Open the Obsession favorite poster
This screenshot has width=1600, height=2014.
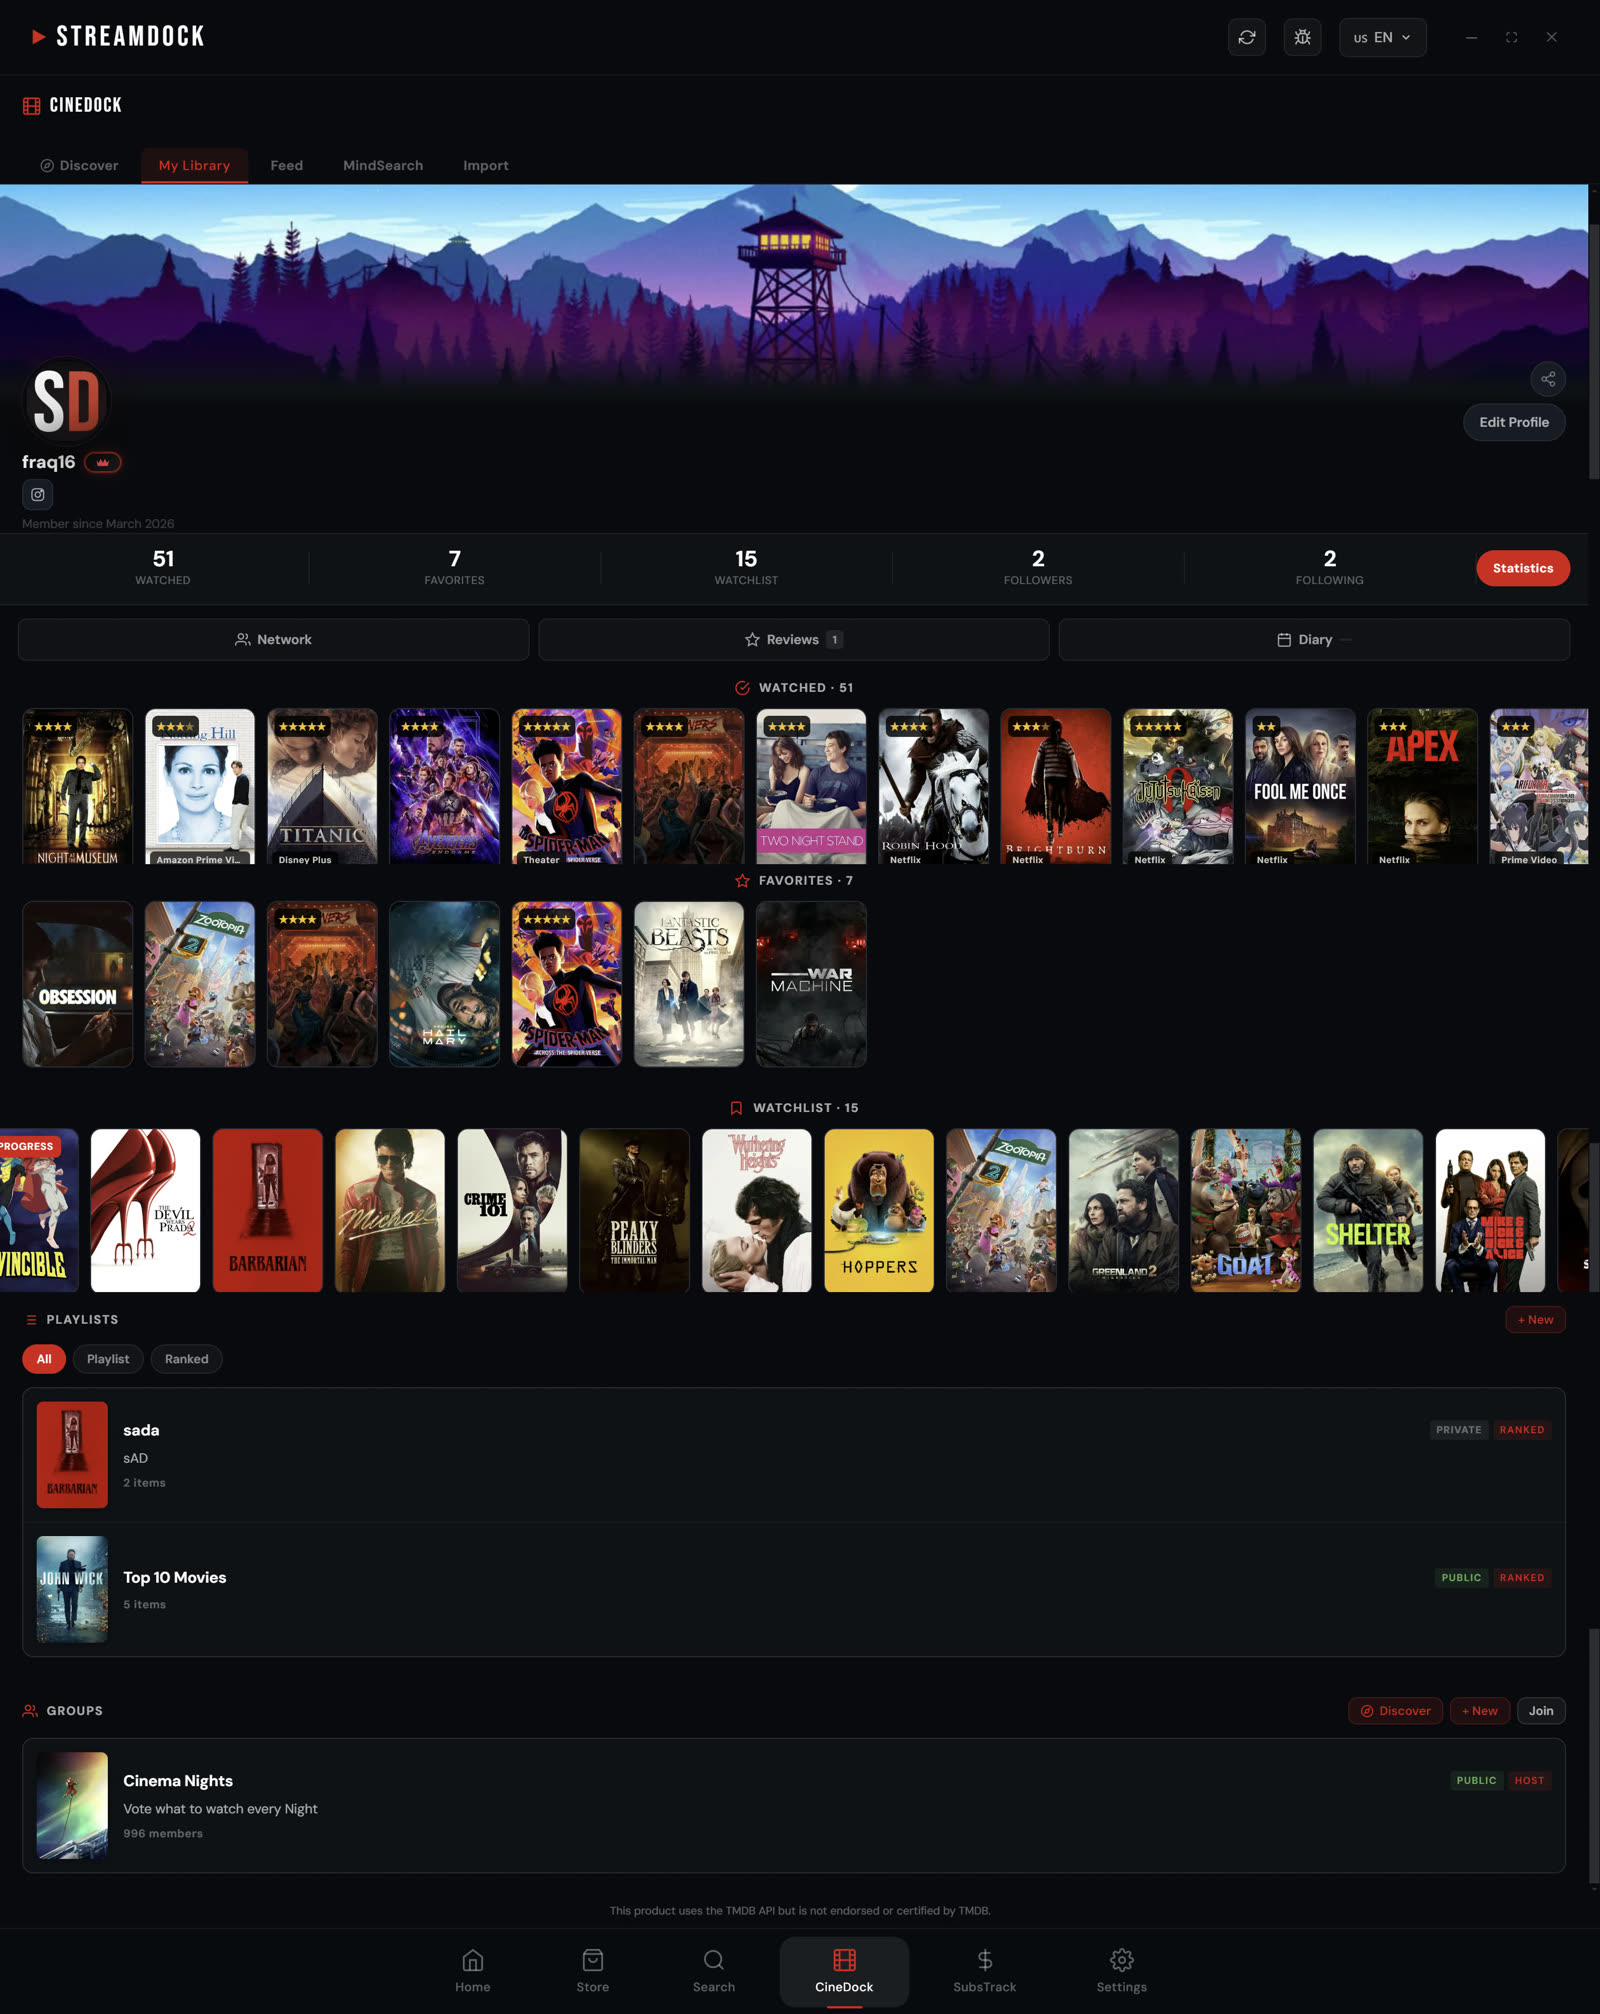pyautogui.click(x=78, y=984)
